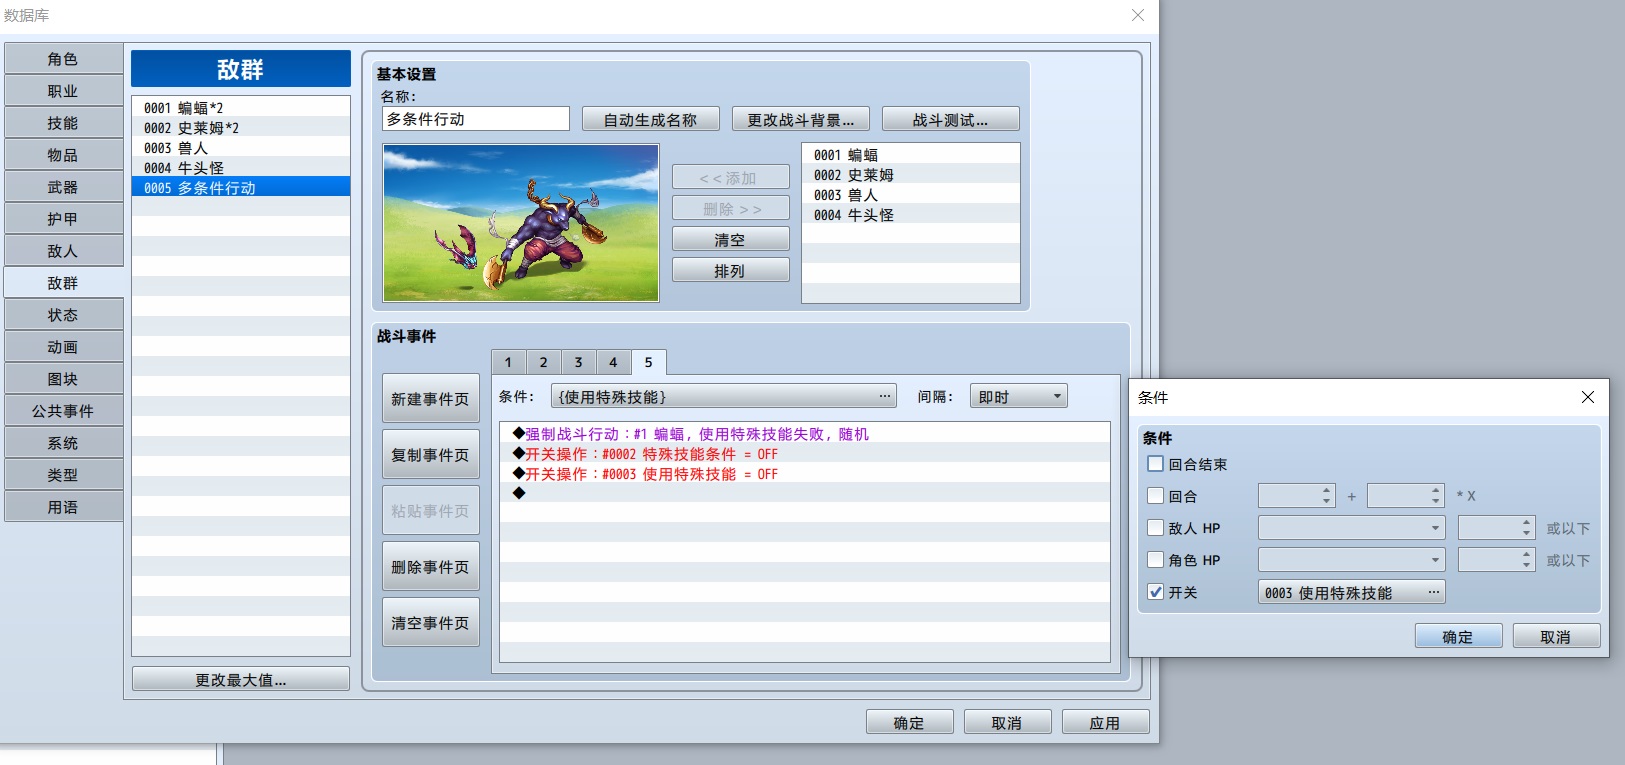This screenshot has width=1625, height=765.
Task: Close the 条件 dialog window
Action: pyautogui.click(x=1588, y=397)
